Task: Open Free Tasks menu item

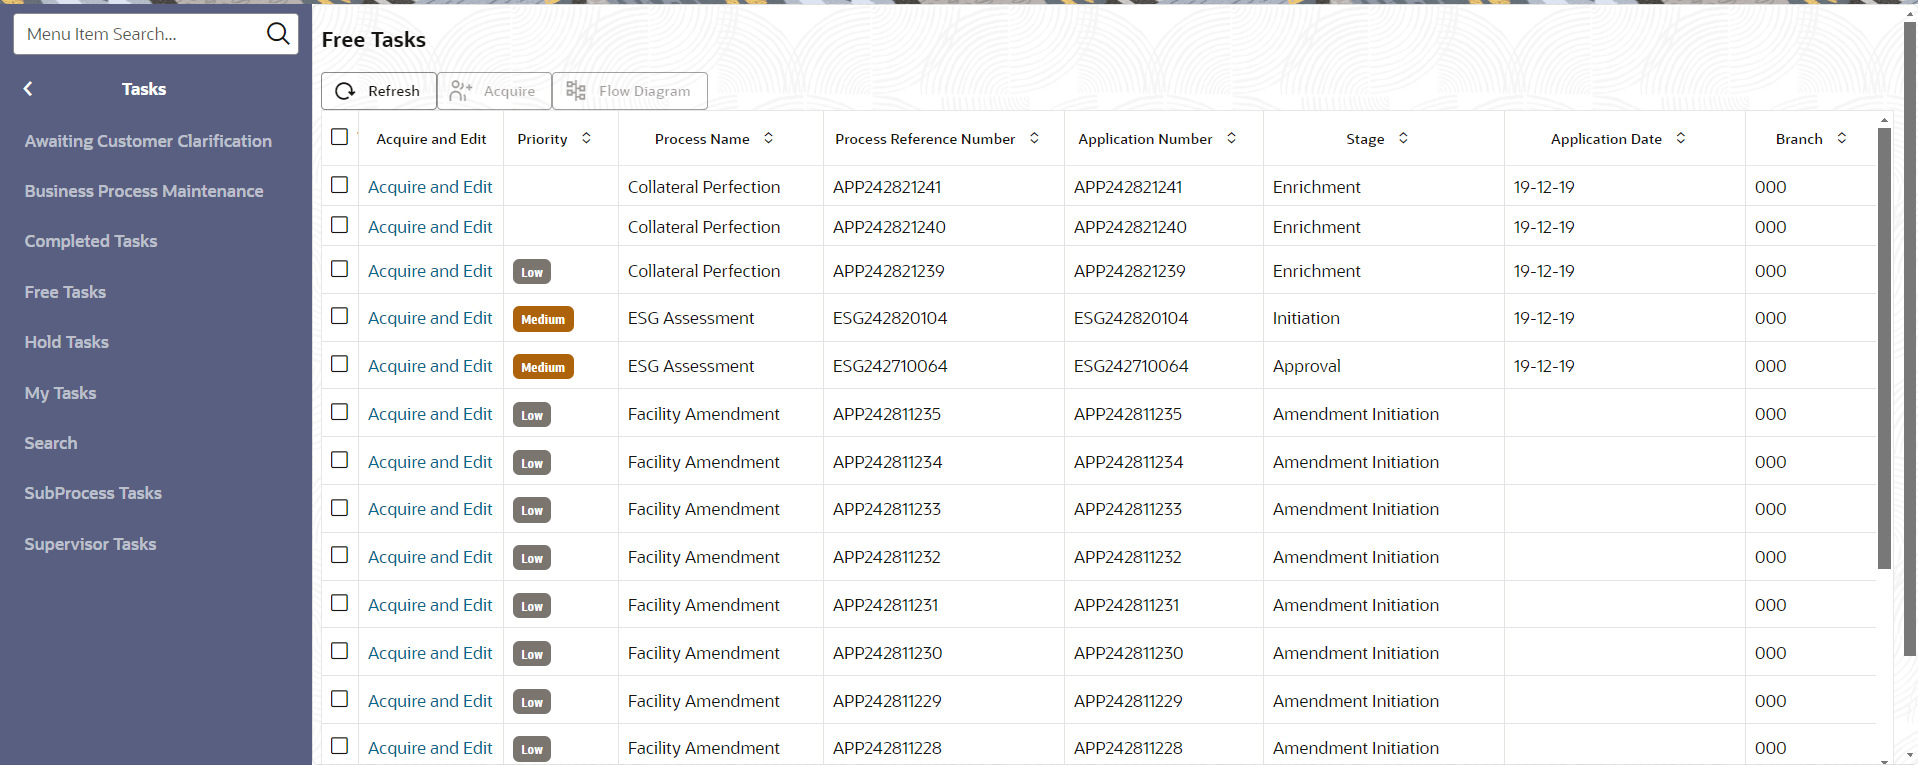Action: pos(65,292)
